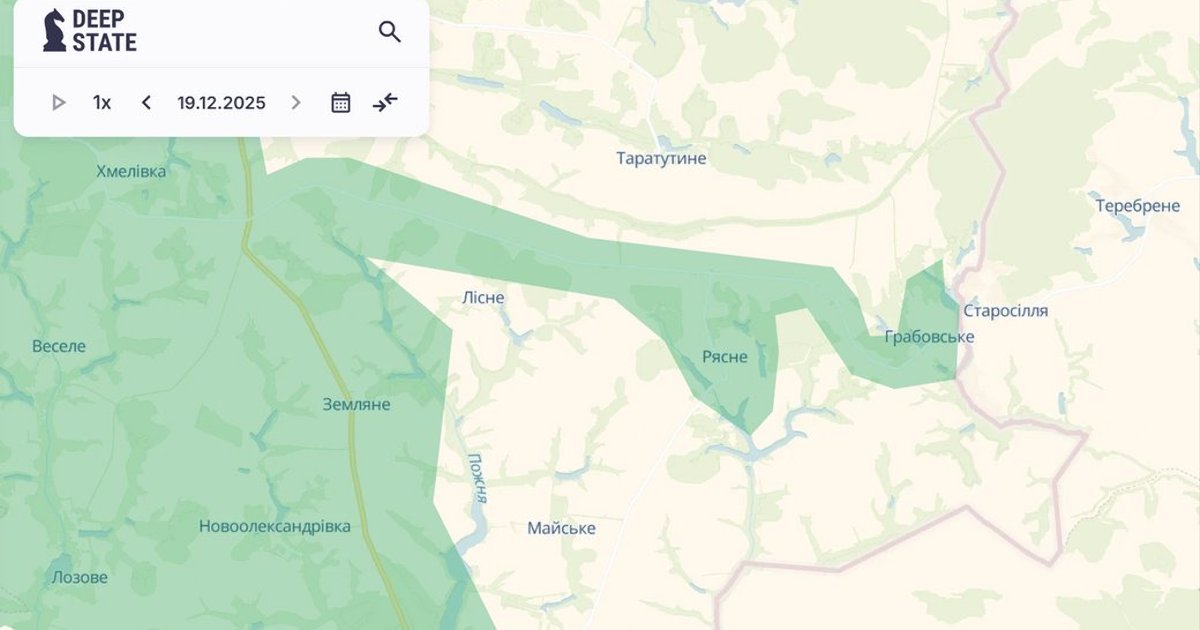This screenshot has height=630, width=1200.
Task: Click the Земляне village label
Action: tap(356, 404)
